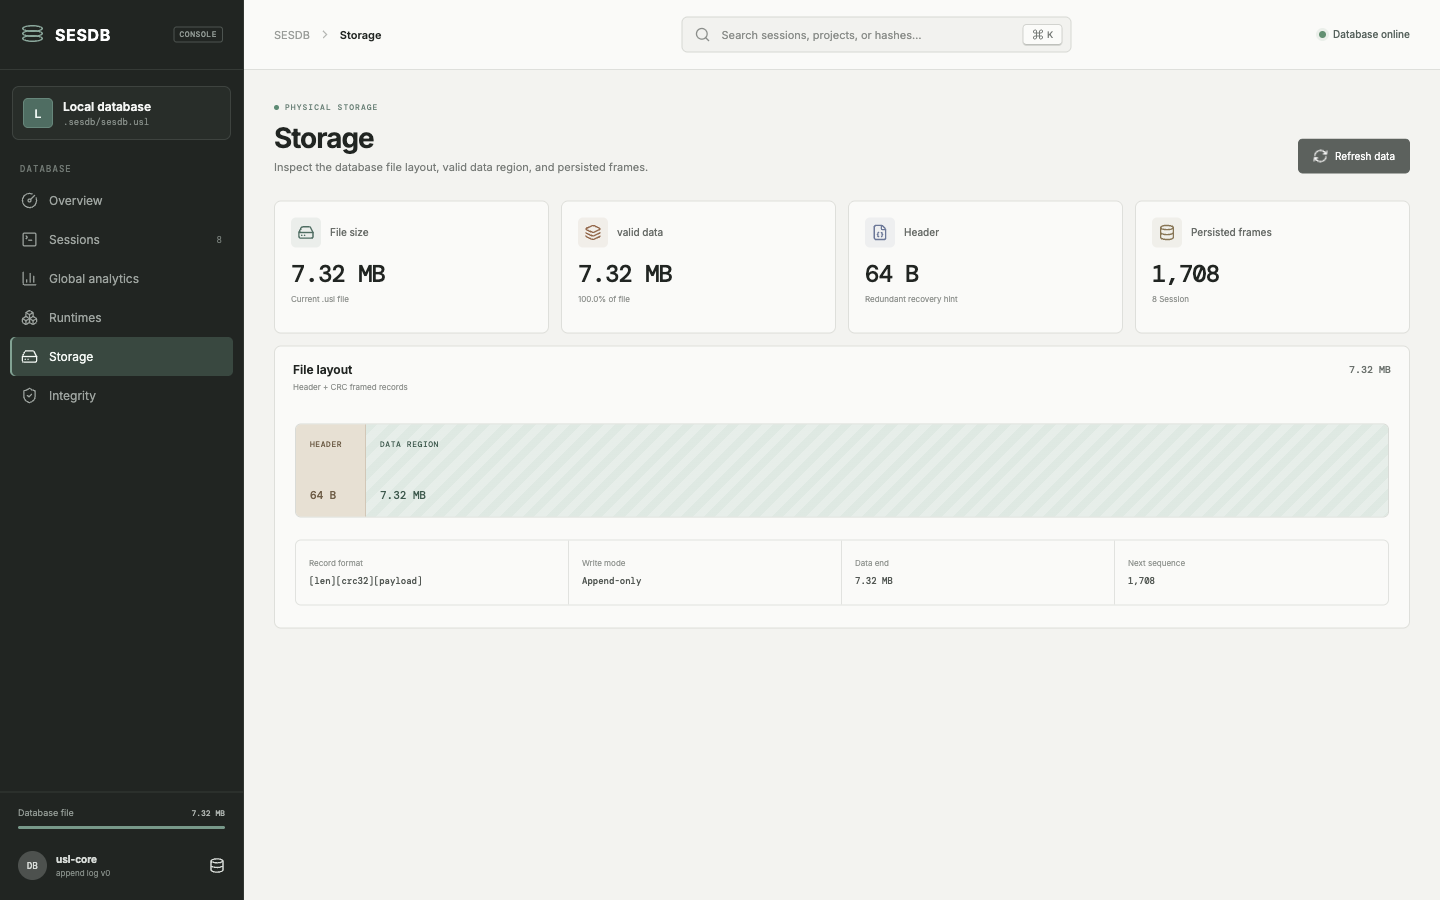Click the Redundant recovery hint caption
The width and height of the screenshot is (1440, 900).
coord(911,299)
